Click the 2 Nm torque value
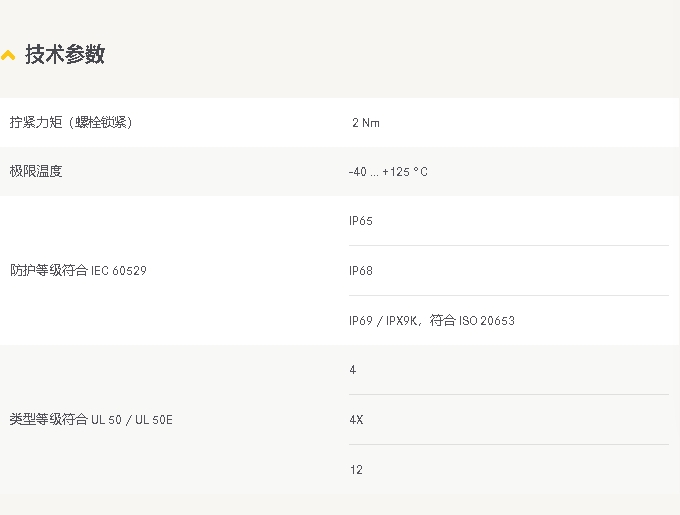The height and width of the screenshot is (515, 680). [x=366, y=123]
